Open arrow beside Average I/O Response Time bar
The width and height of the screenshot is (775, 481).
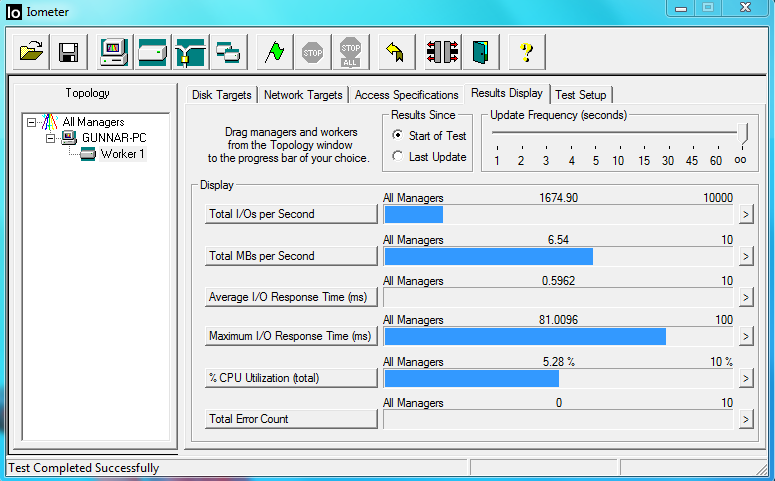coord(746,298)
